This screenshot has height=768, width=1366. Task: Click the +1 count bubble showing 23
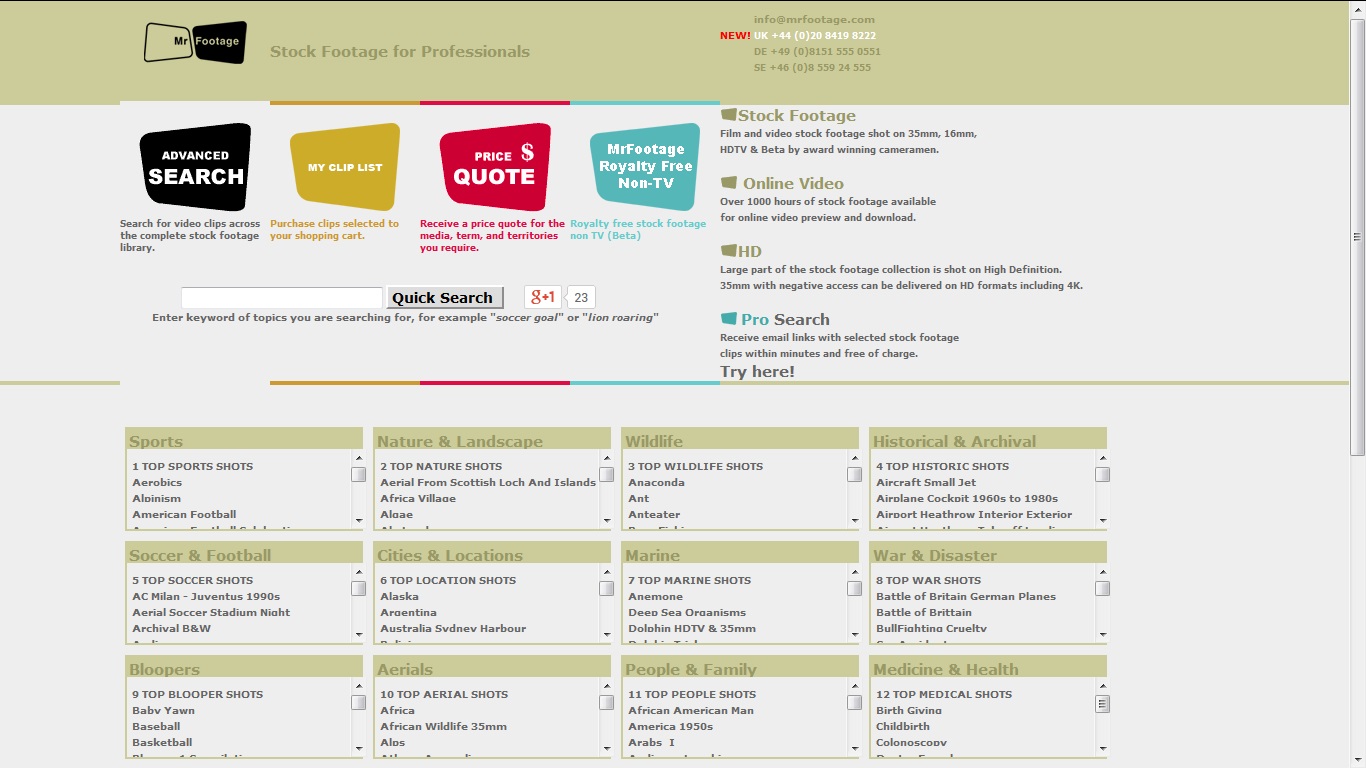coord(581,297)
